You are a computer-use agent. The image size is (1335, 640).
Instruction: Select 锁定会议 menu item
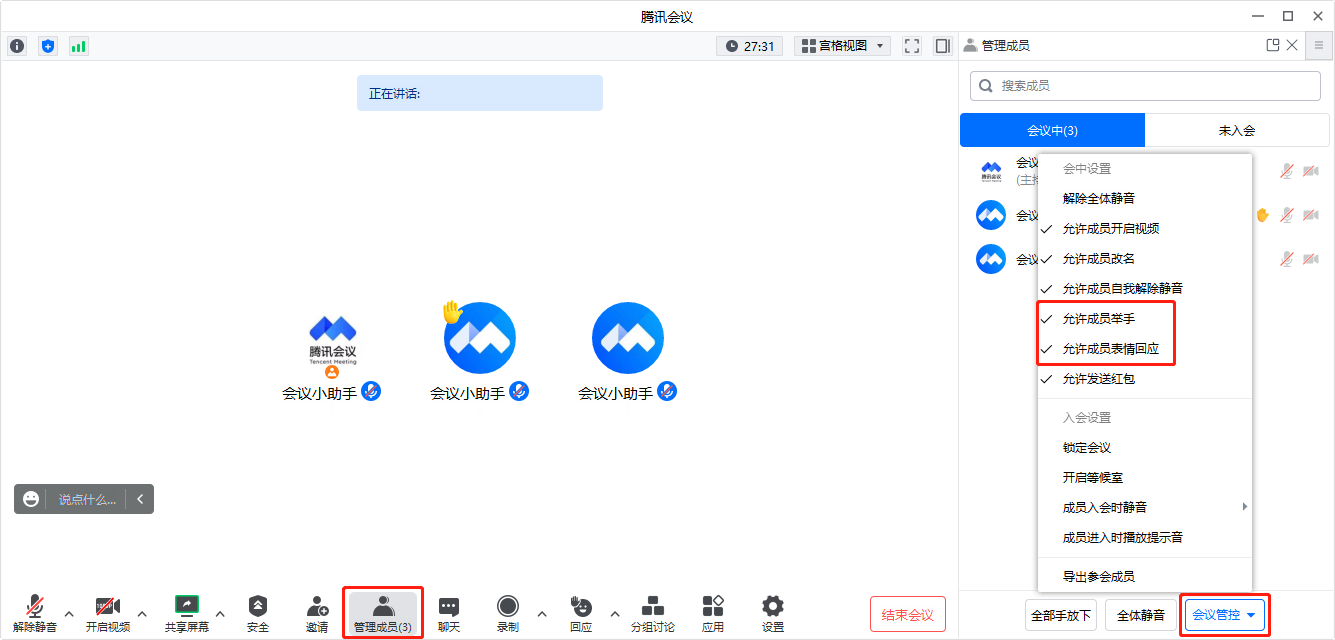1145,448
